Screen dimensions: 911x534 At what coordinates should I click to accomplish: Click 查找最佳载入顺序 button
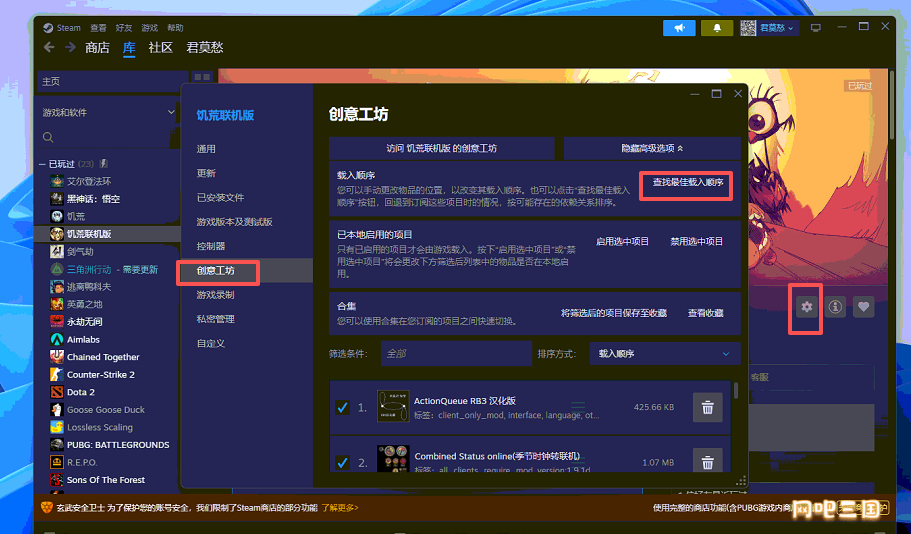click(x=688, y=182)
